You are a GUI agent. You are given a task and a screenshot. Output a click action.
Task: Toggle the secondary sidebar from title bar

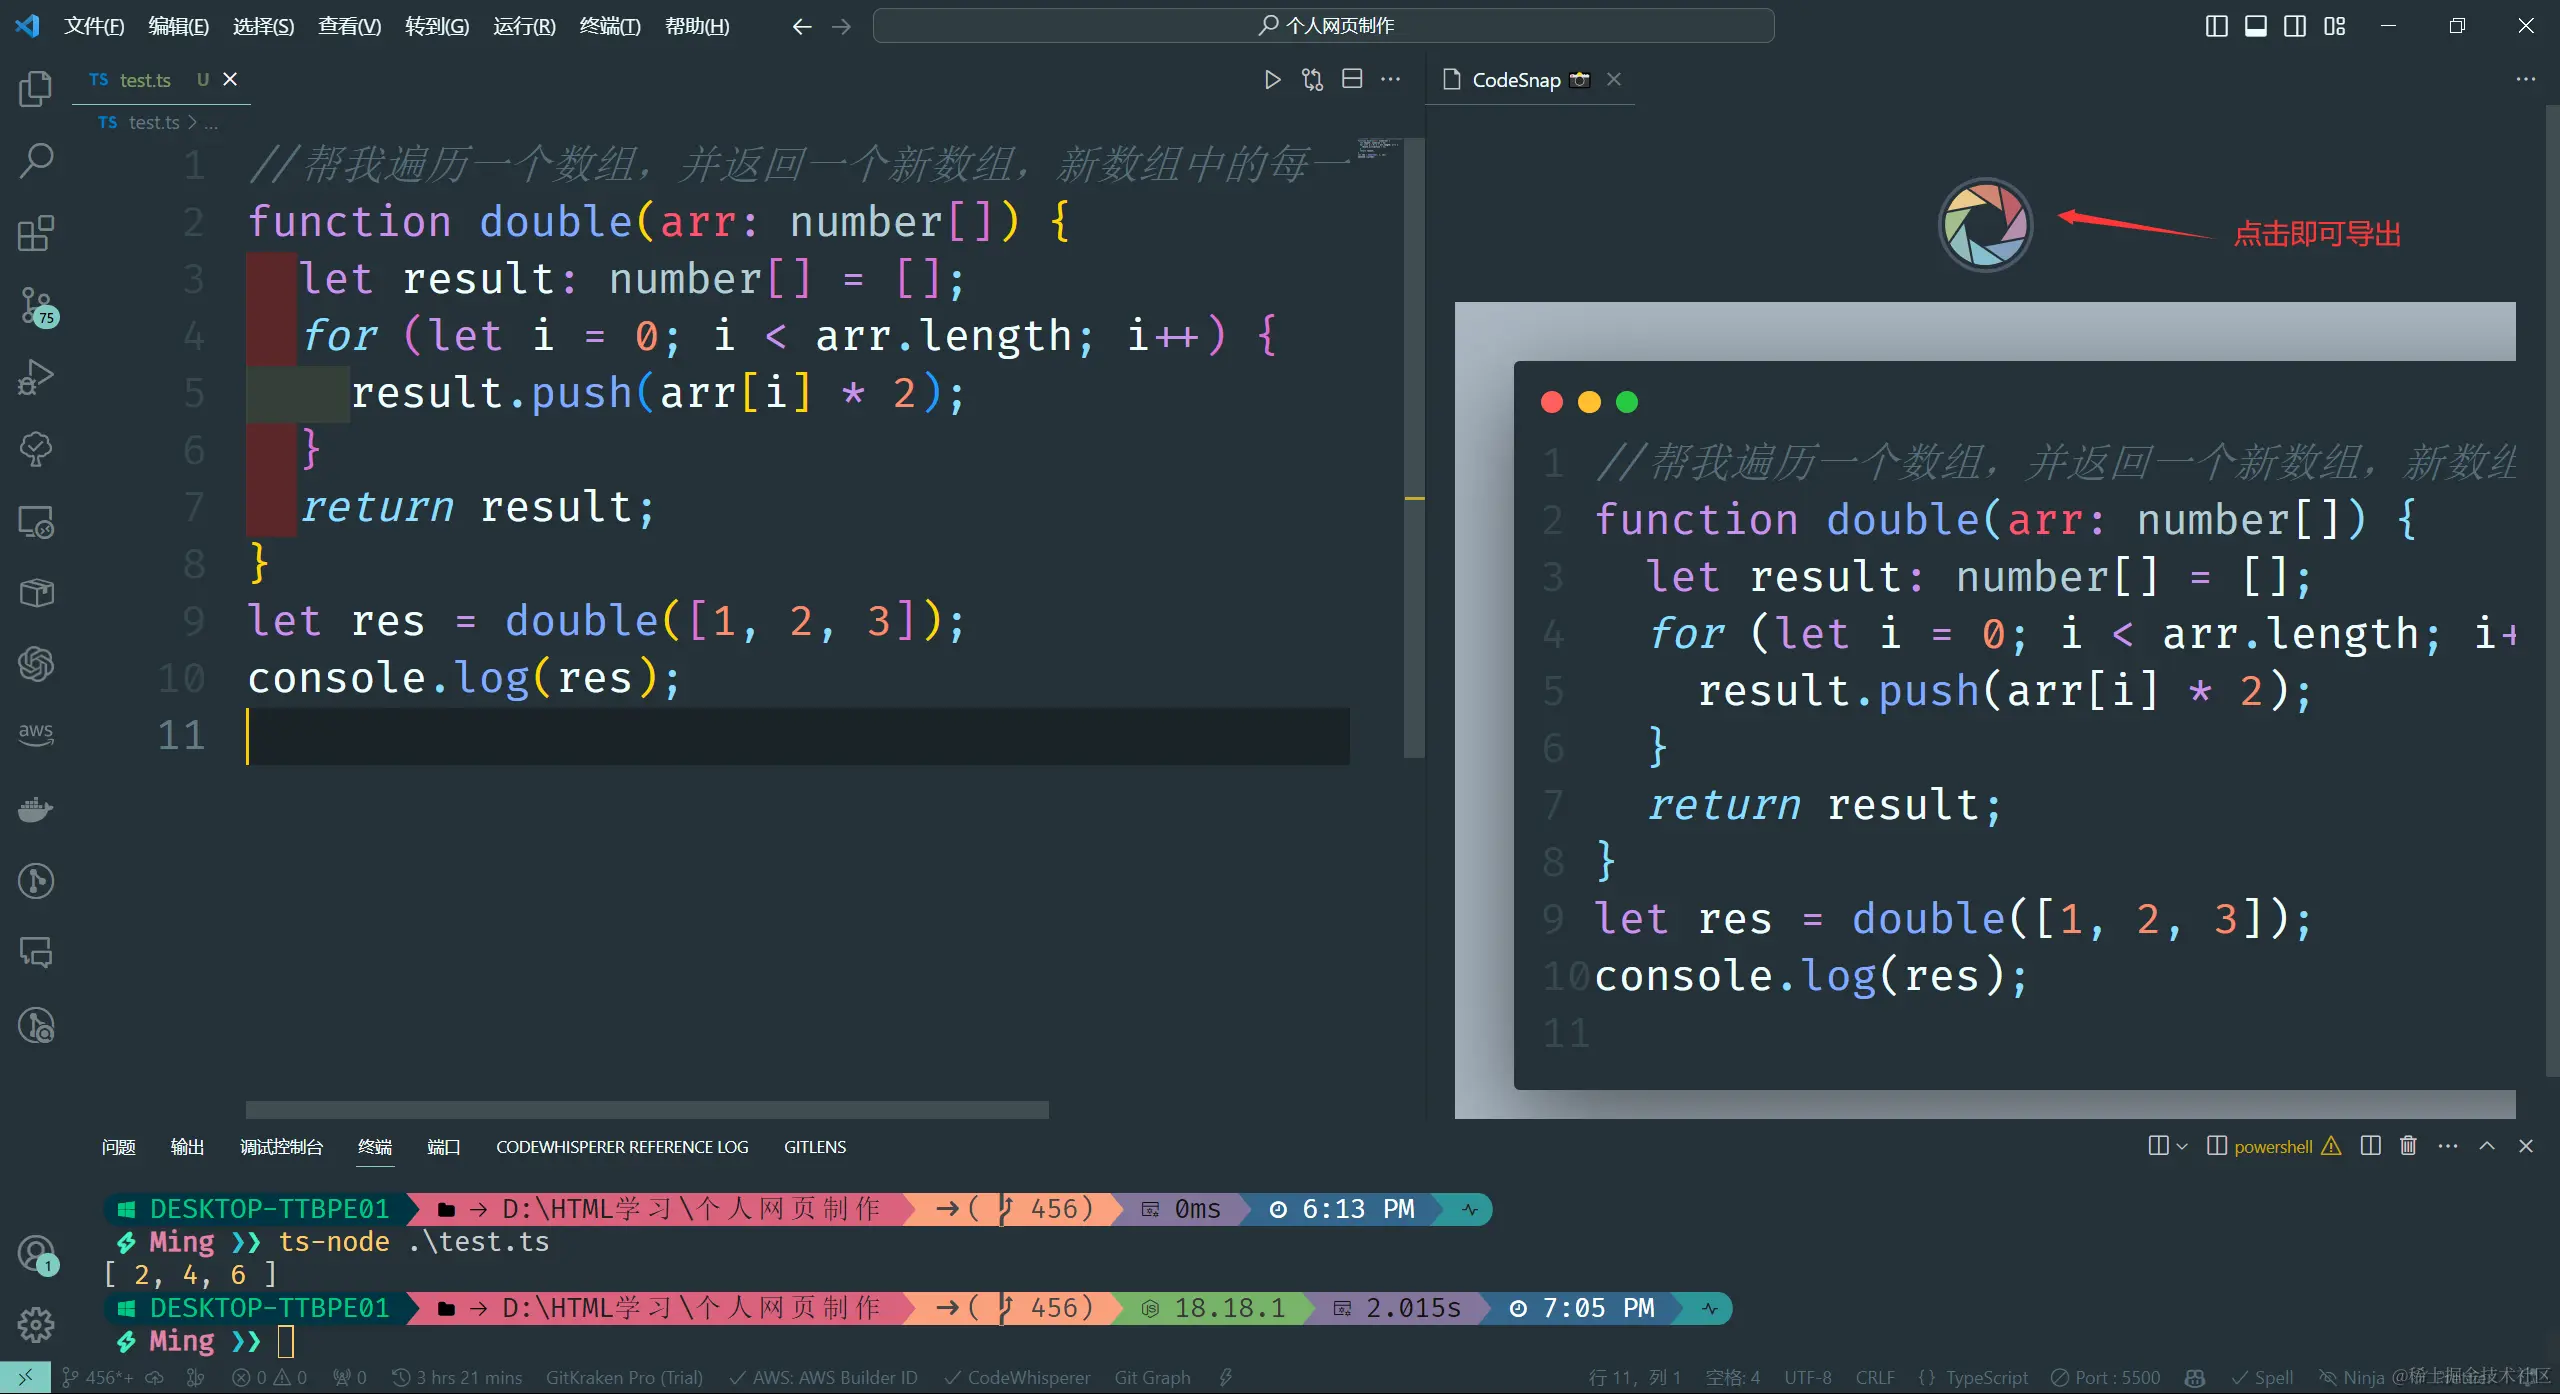(2296, 26)
